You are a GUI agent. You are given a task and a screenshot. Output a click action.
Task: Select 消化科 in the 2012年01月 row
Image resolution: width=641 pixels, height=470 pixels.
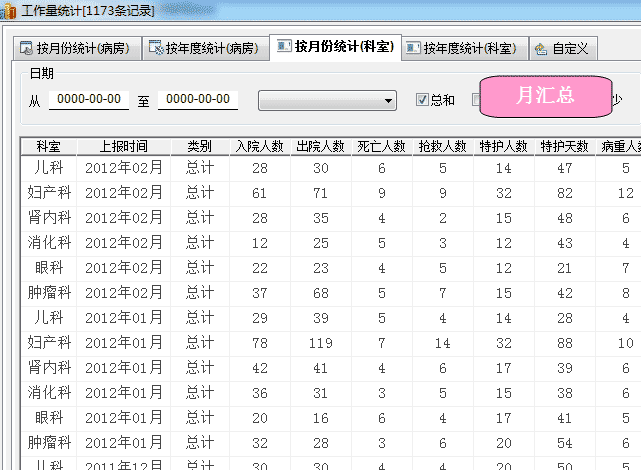pyautogui.click(x=49, y=392)
